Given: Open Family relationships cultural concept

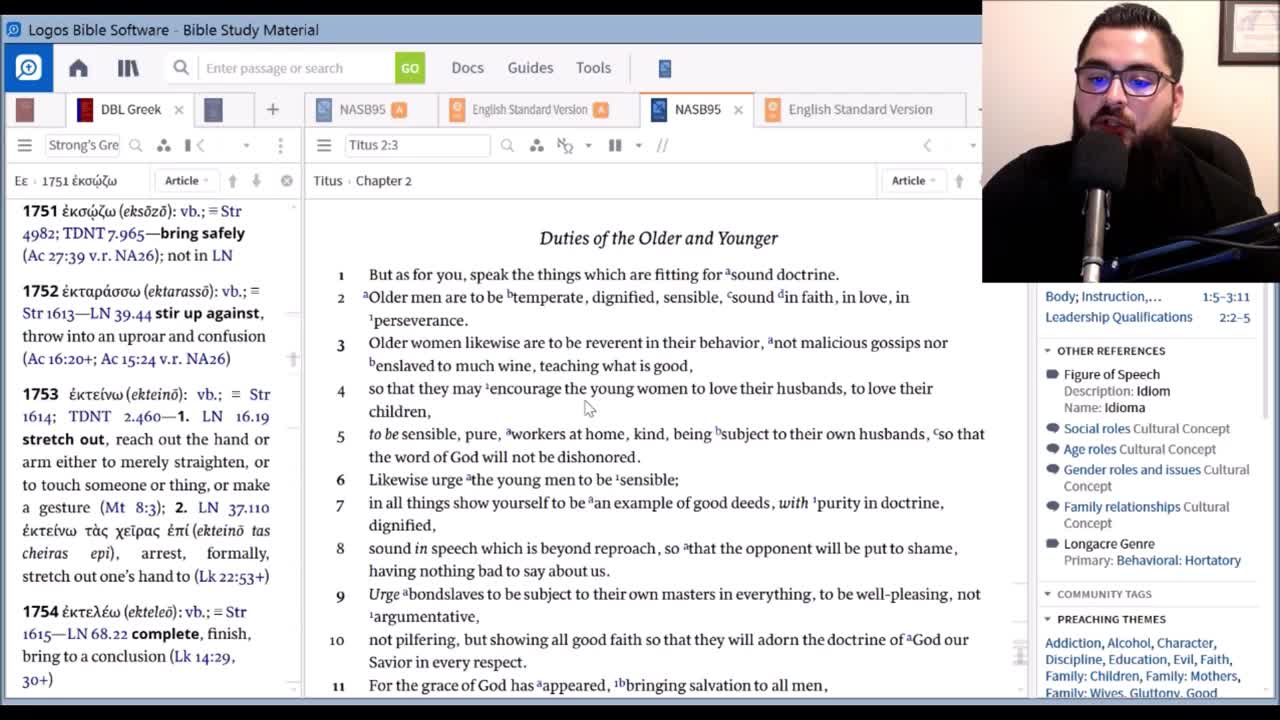Looking at the screenshot, I should 1122,507.
